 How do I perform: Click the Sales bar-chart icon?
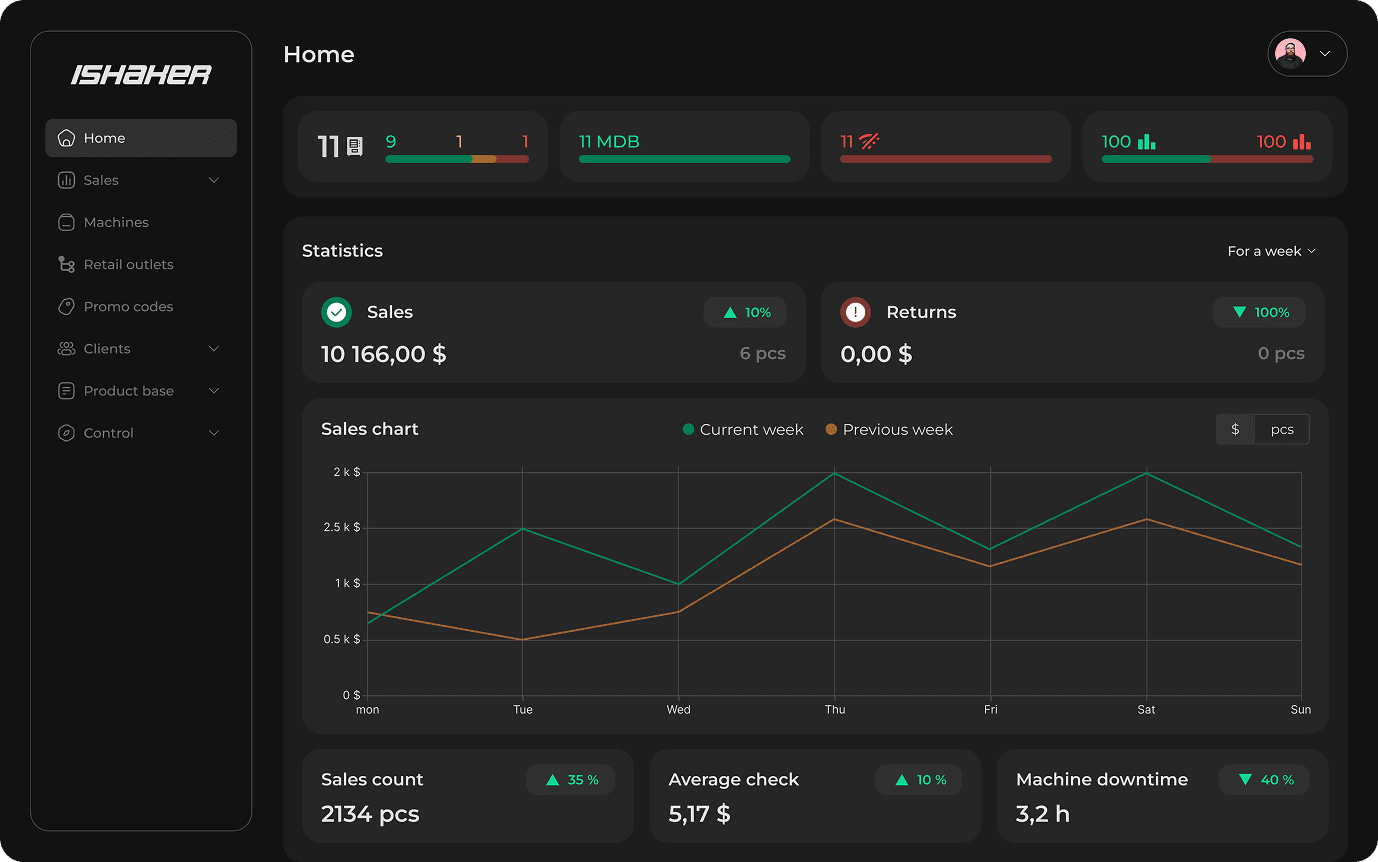pos(68,179)
